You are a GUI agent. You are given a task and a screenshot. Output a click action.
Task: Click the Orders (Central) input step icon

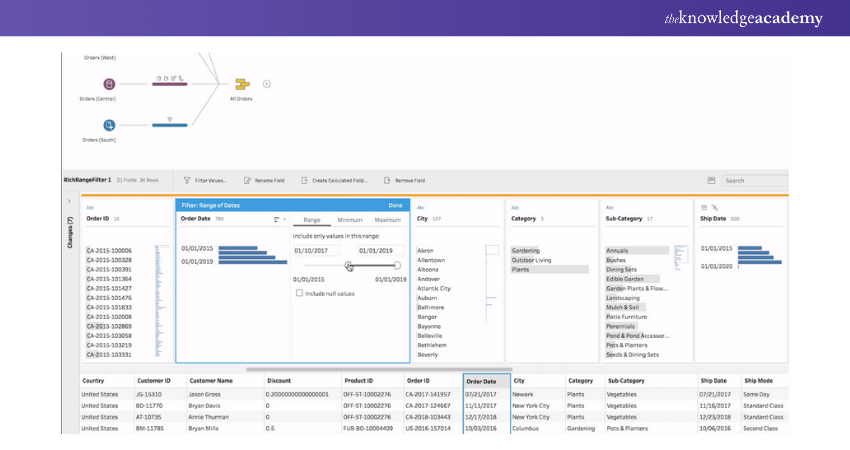109,84
